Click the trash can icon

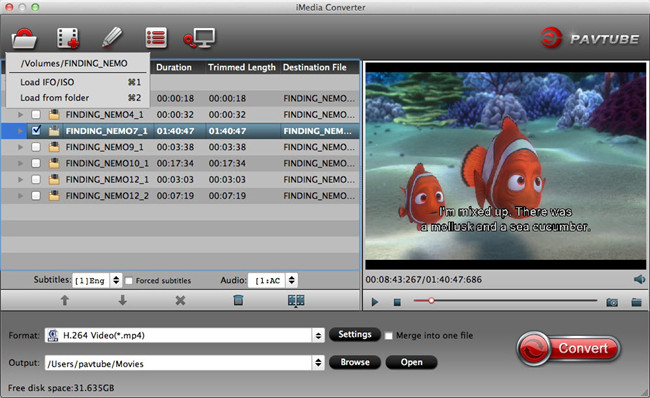(x=238, y=300)
